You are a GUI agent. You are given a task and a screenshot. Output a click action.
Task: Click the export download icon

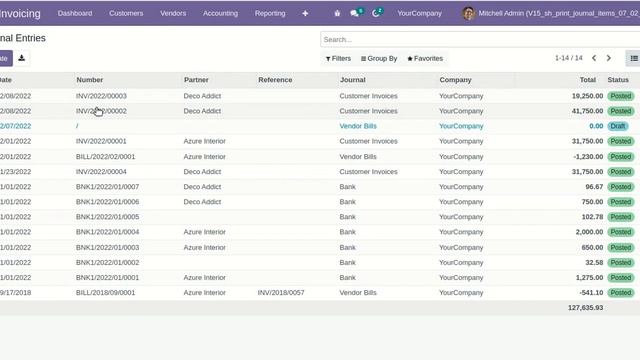click(x=22, y=58)
